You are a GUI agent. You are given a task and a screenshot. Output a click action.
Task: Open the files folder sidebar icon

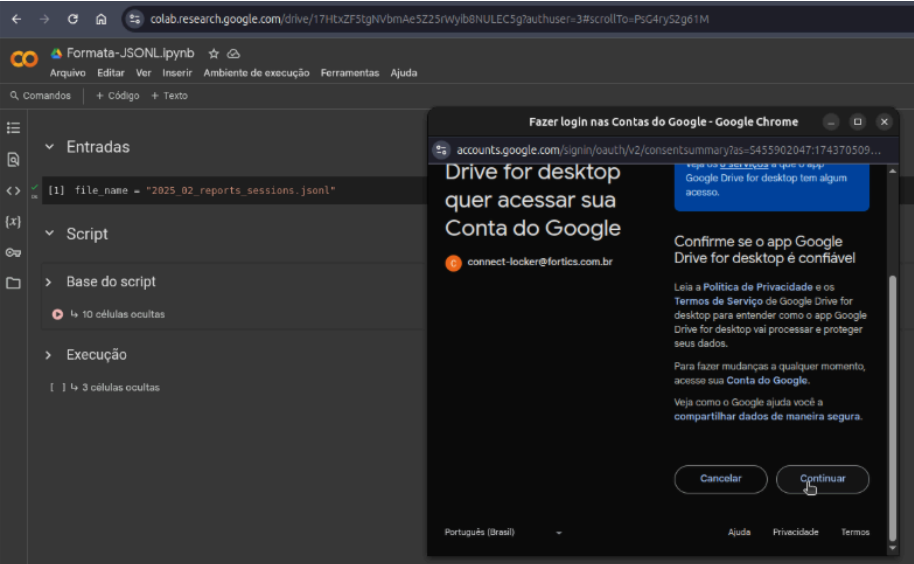click(x=13, y=283)
